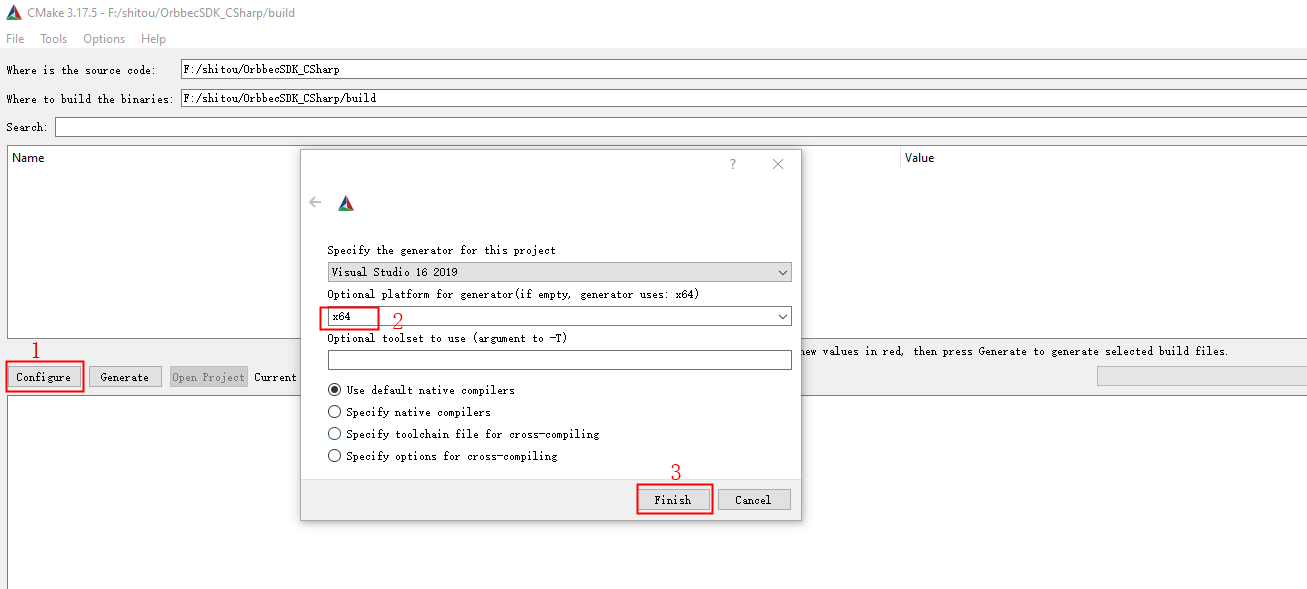1307x589 pixels.
Task: Click the "Where is the source code:" label
Action: [x=81, y=70]
